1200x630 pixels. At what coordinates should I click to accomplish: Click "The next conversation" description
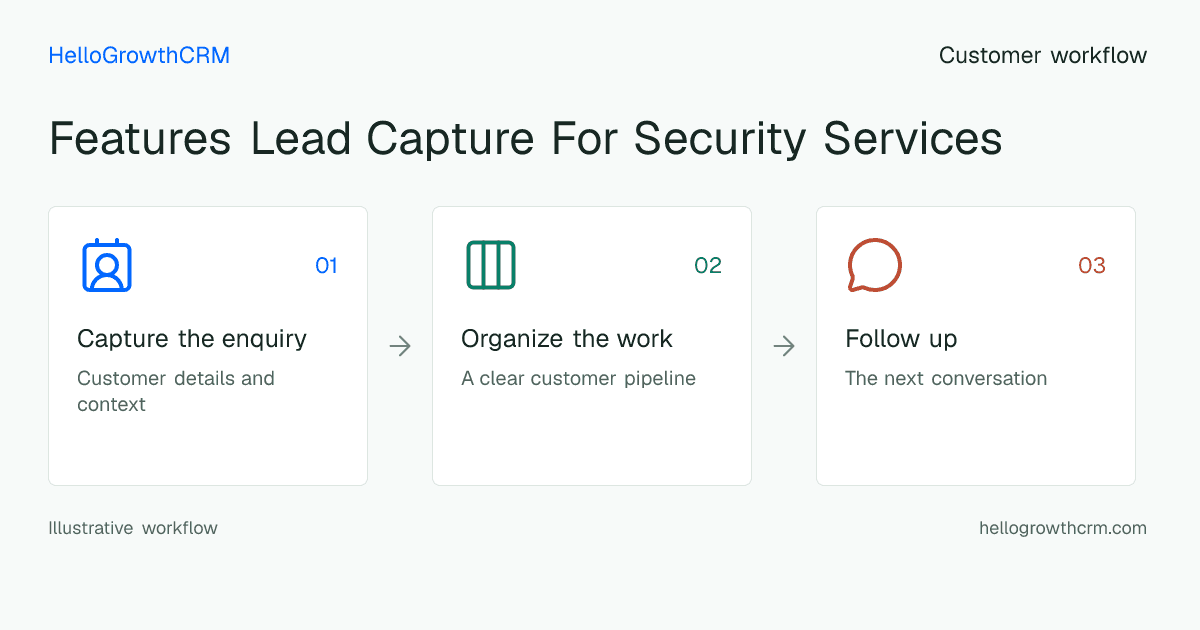pyautogui.click(x=946, y=379)
